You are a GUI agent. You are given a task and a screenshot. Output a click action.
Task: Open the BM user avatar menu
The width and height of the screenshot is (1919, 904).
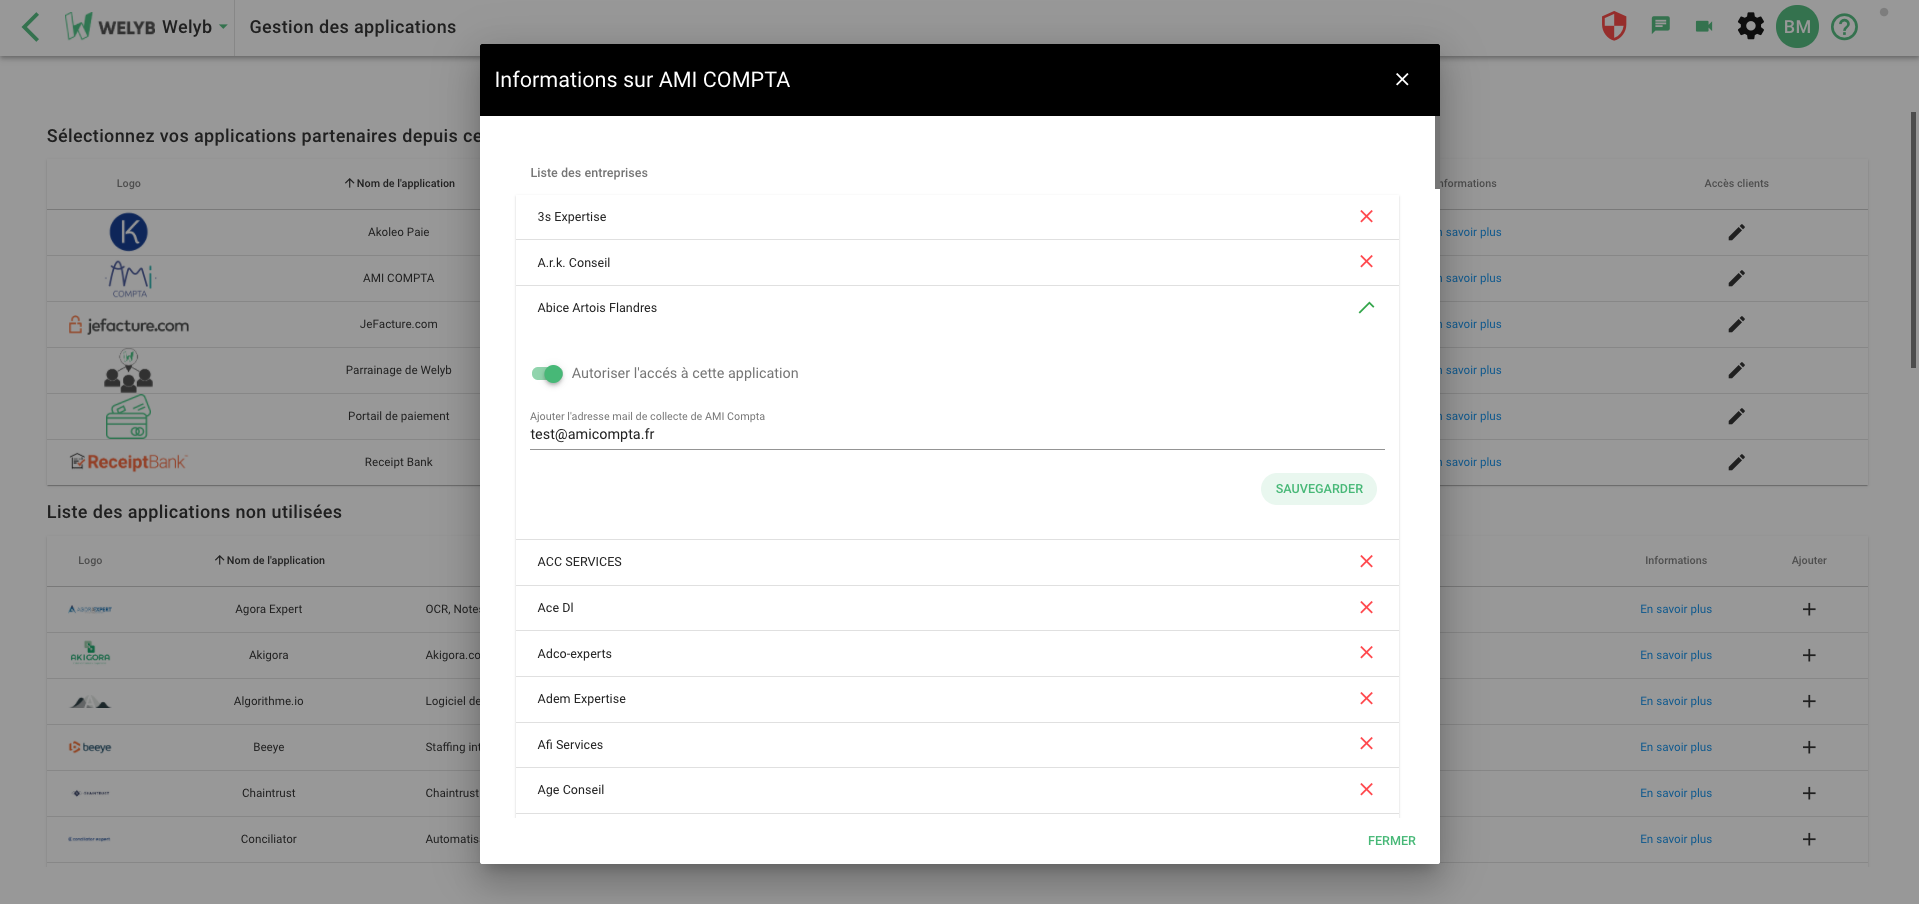[x=1797, y=27]
